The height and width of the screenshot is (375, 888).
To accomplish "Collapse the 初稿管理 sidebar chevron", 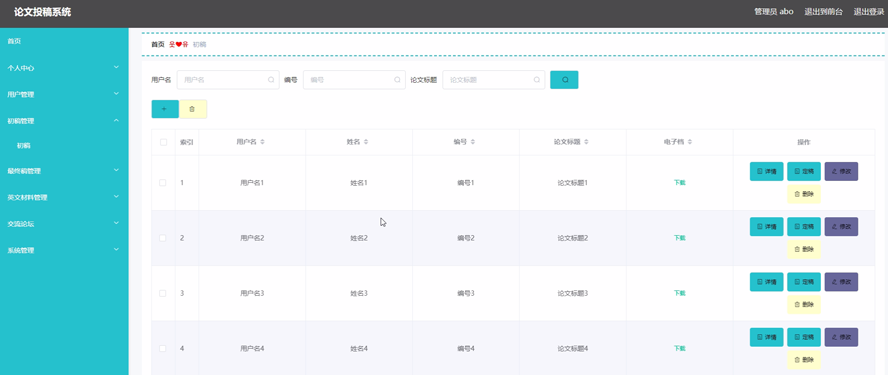I will [116, 120].
